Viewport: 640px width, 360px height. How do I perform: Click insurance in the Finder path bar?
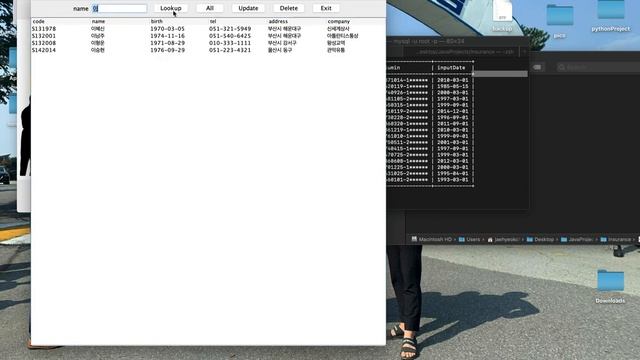615,240
